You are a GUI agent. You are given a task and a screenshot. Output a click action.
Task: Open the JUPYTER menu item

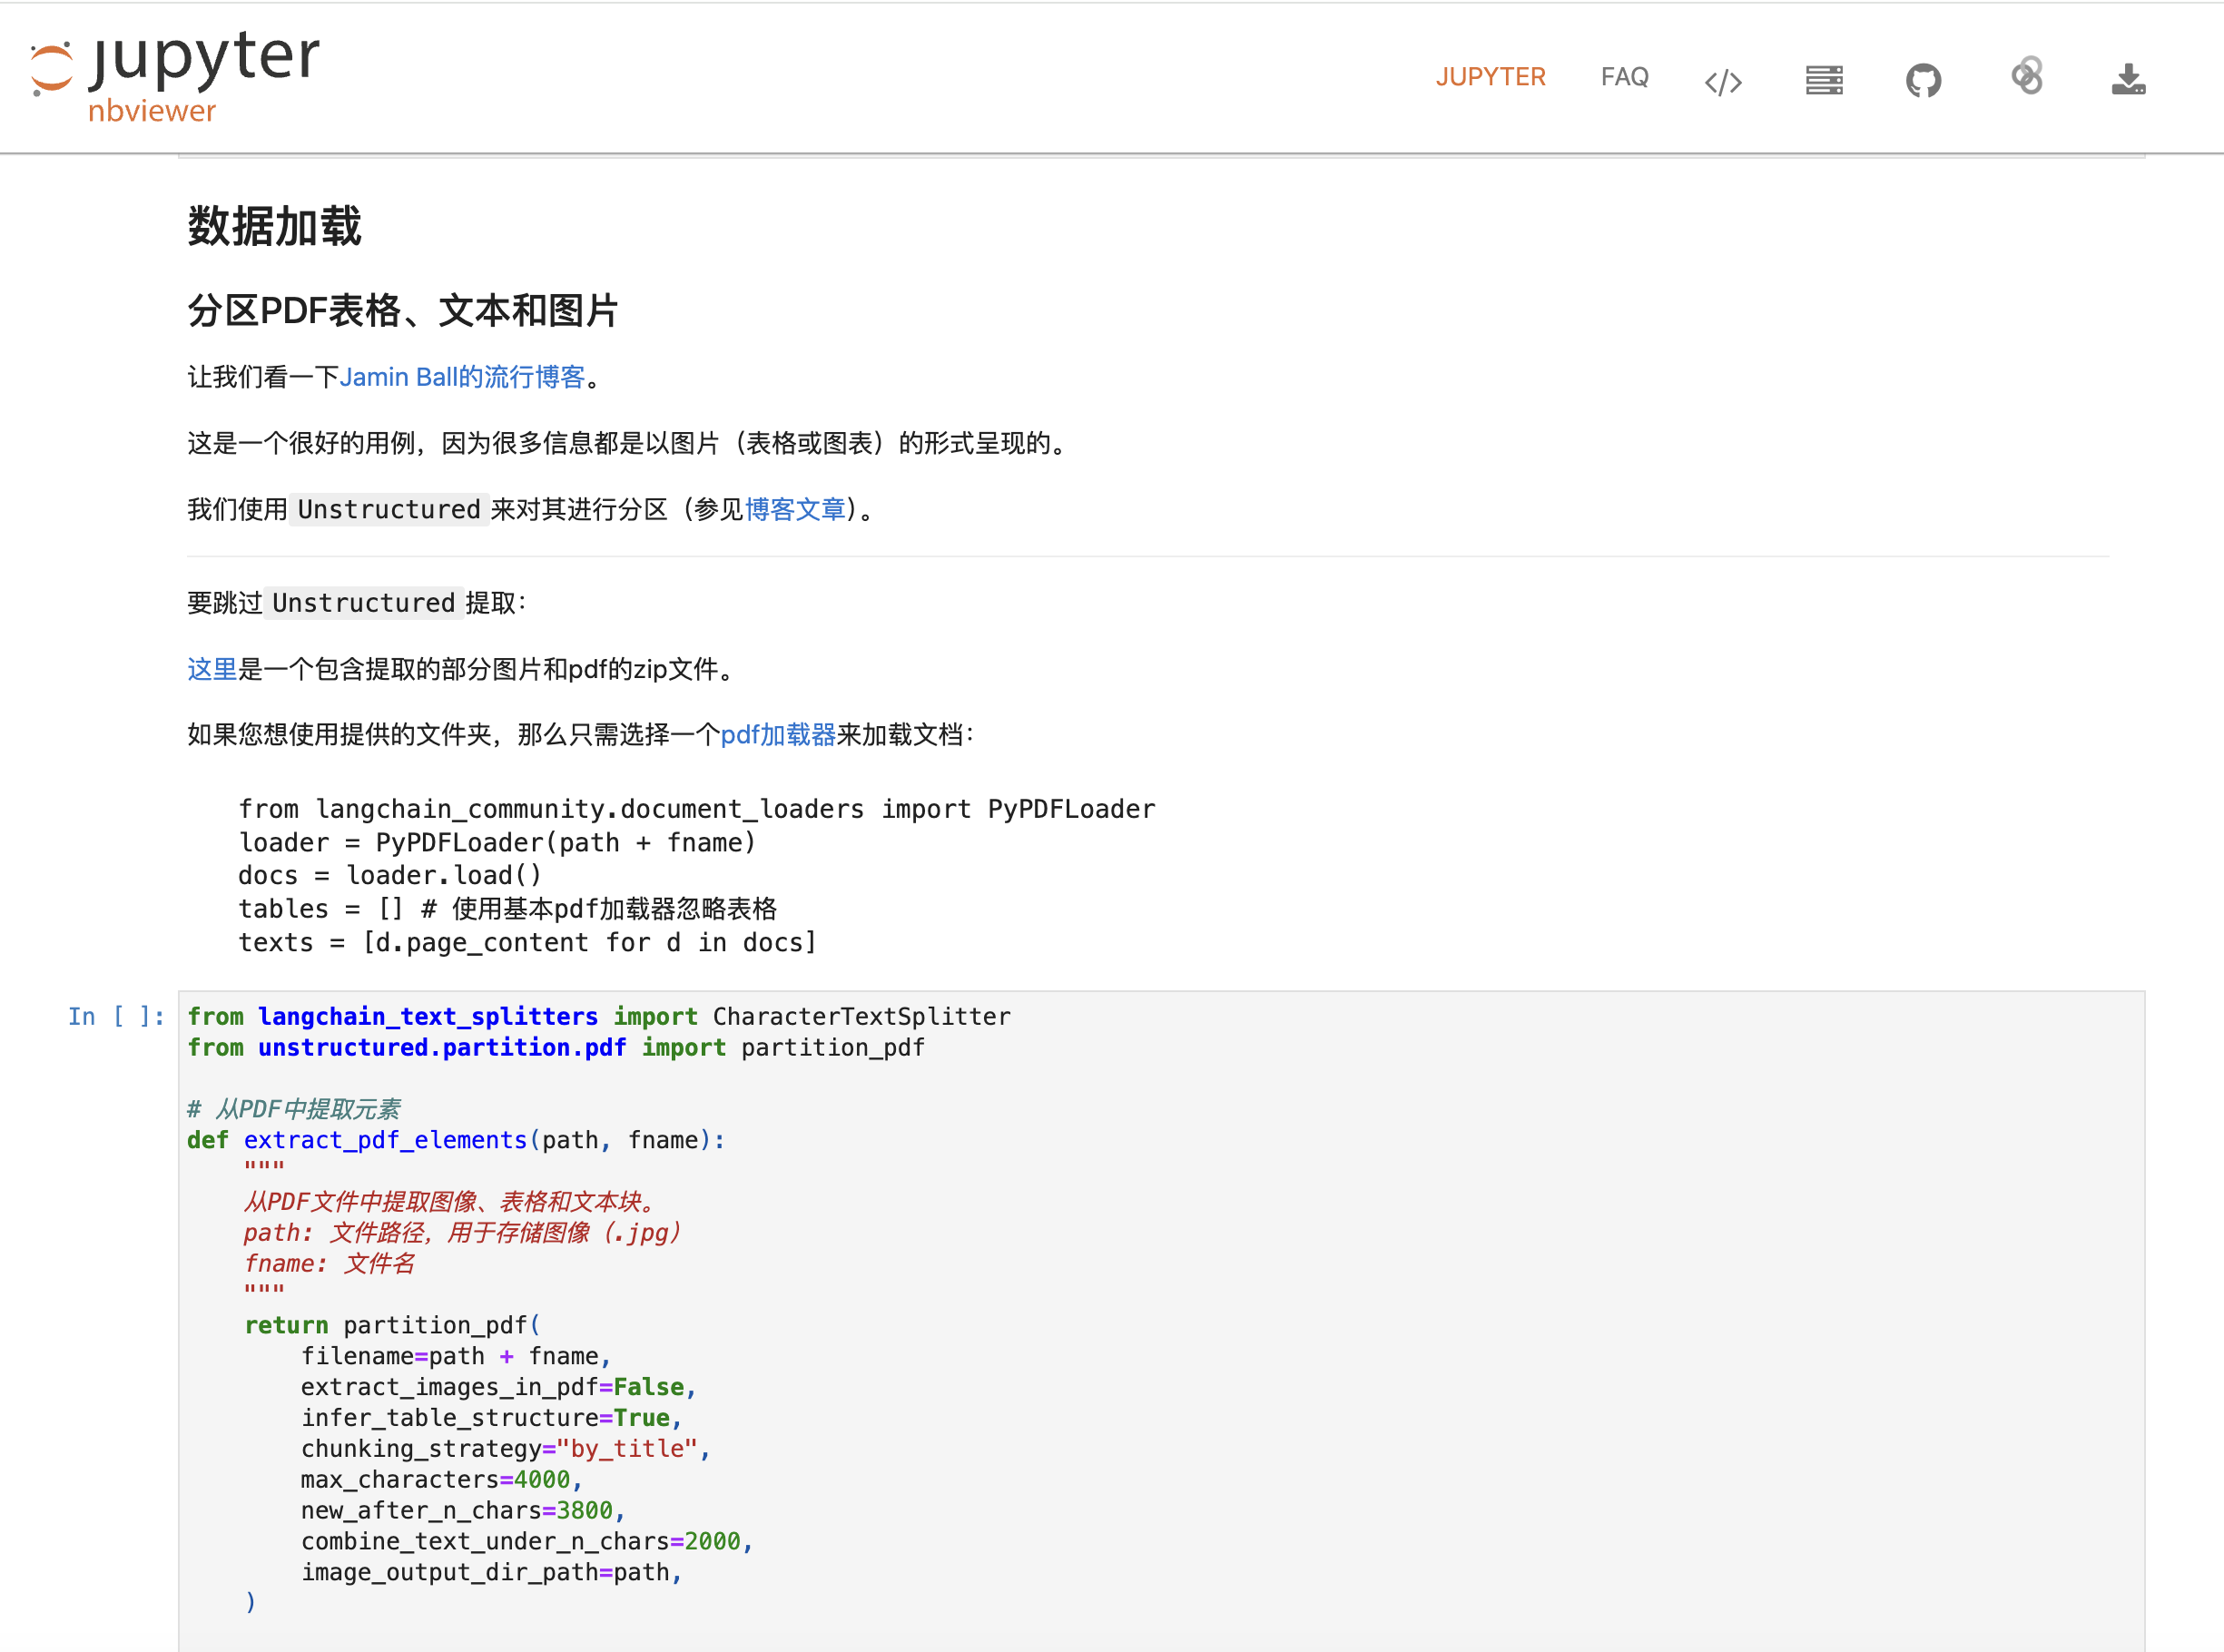1490,77
